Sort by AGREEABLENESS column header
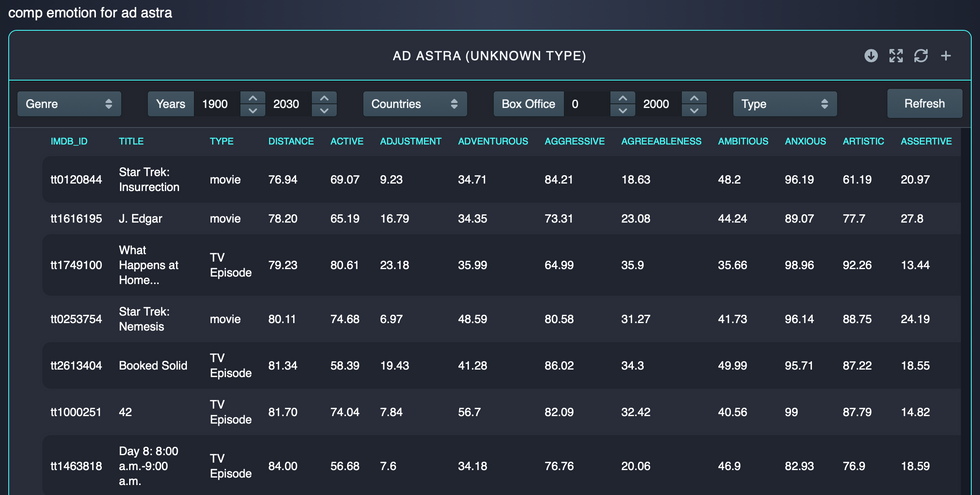 tap(661, 141)
